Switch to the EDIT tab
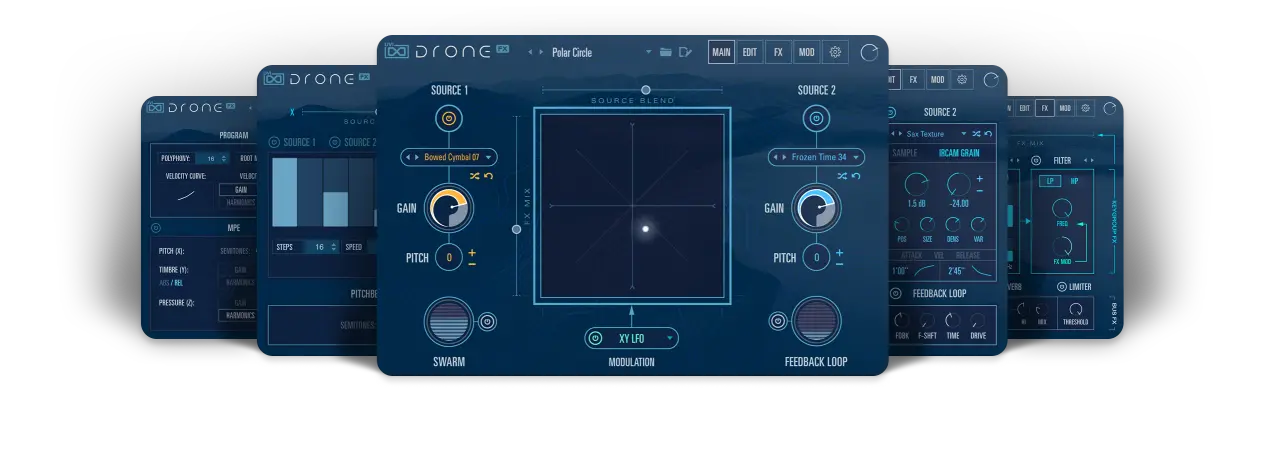 tap(749, 52)
